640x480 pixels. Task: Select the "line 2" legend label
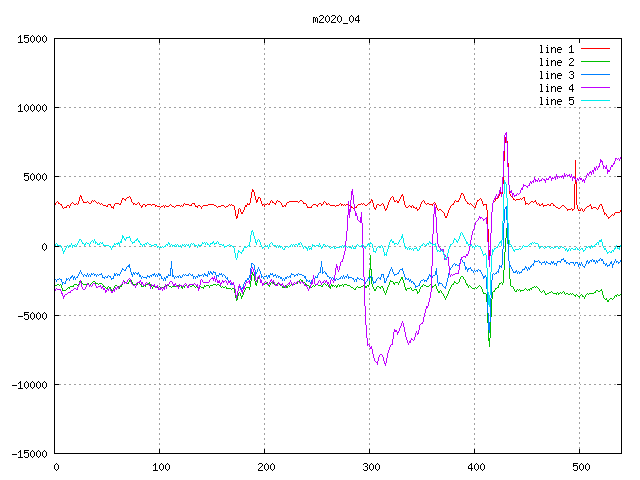[556, 62]
